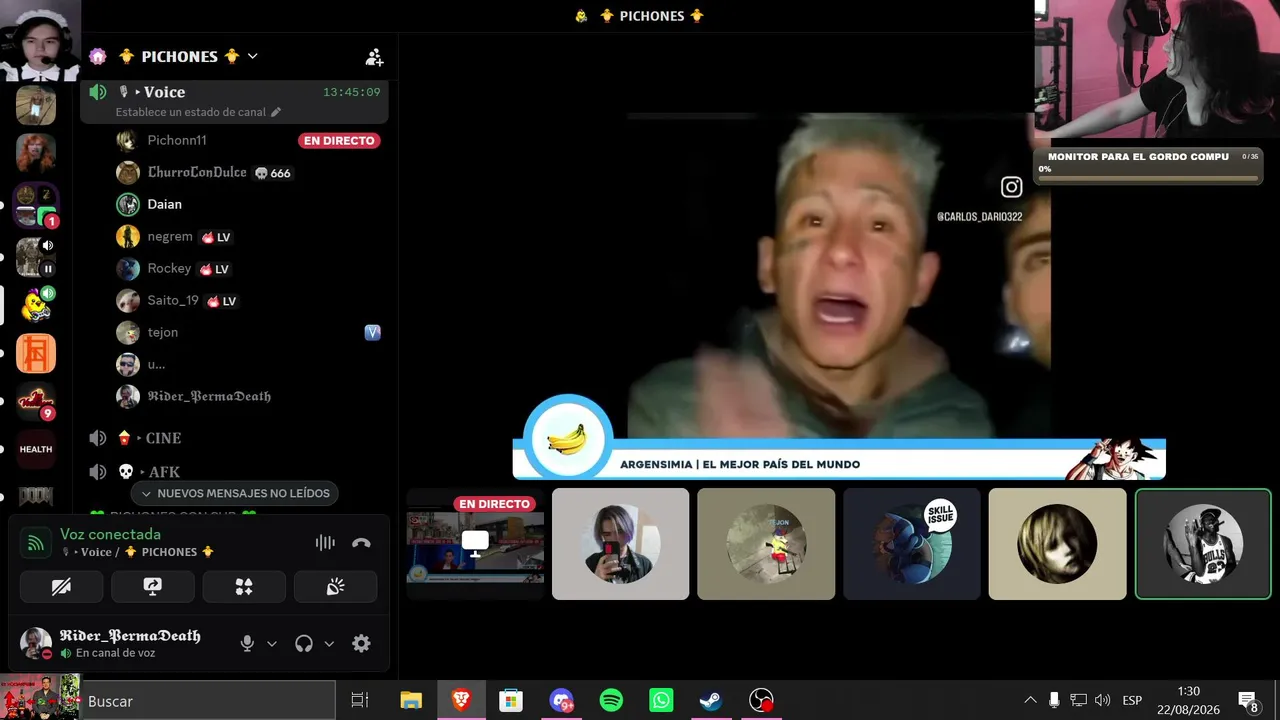Open the input device options chevron
Screen dimensions: 1280x720
271,644
